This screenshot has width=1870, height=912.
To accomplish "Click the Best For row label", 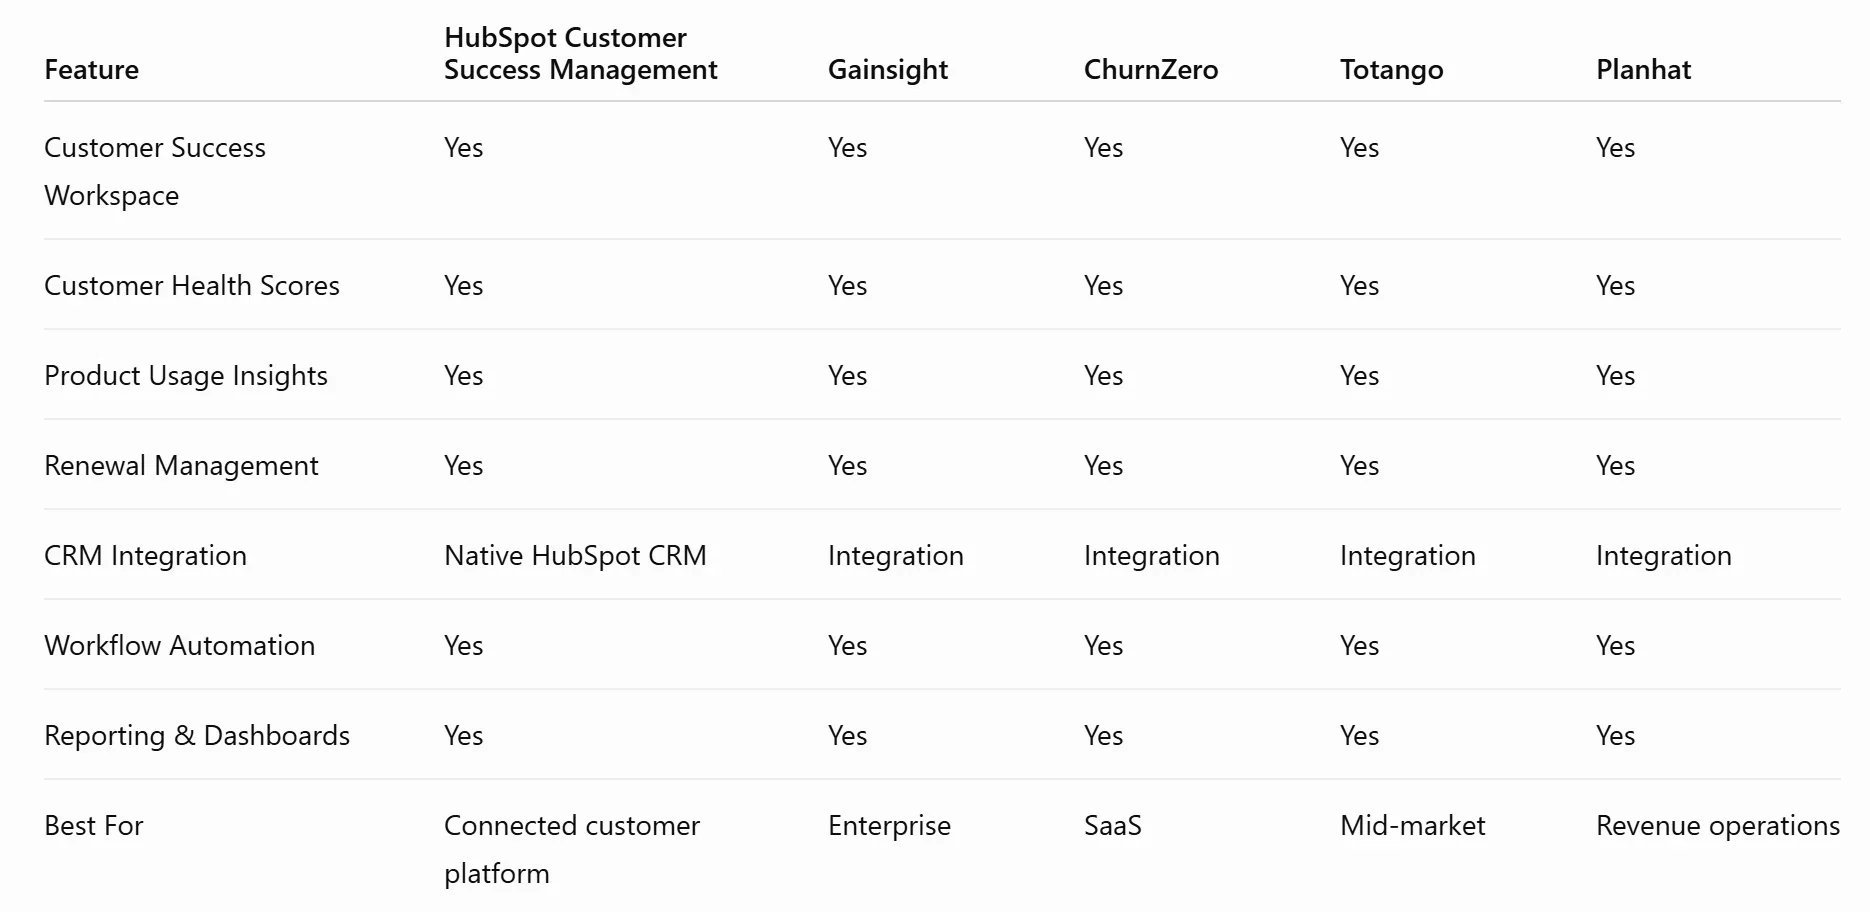I will click(94, 825).
